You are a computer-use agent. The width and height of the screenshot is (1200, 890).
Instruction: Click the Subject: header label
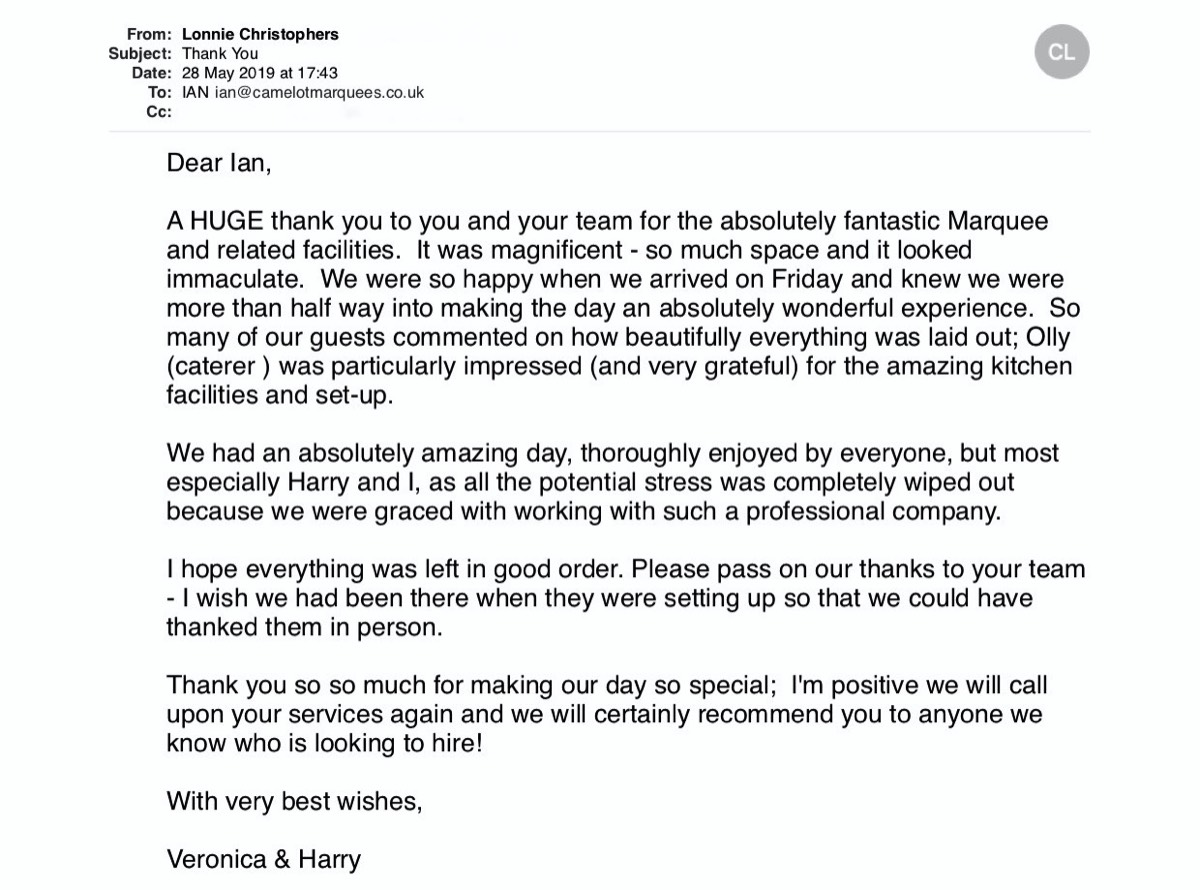tap(140, 54)
